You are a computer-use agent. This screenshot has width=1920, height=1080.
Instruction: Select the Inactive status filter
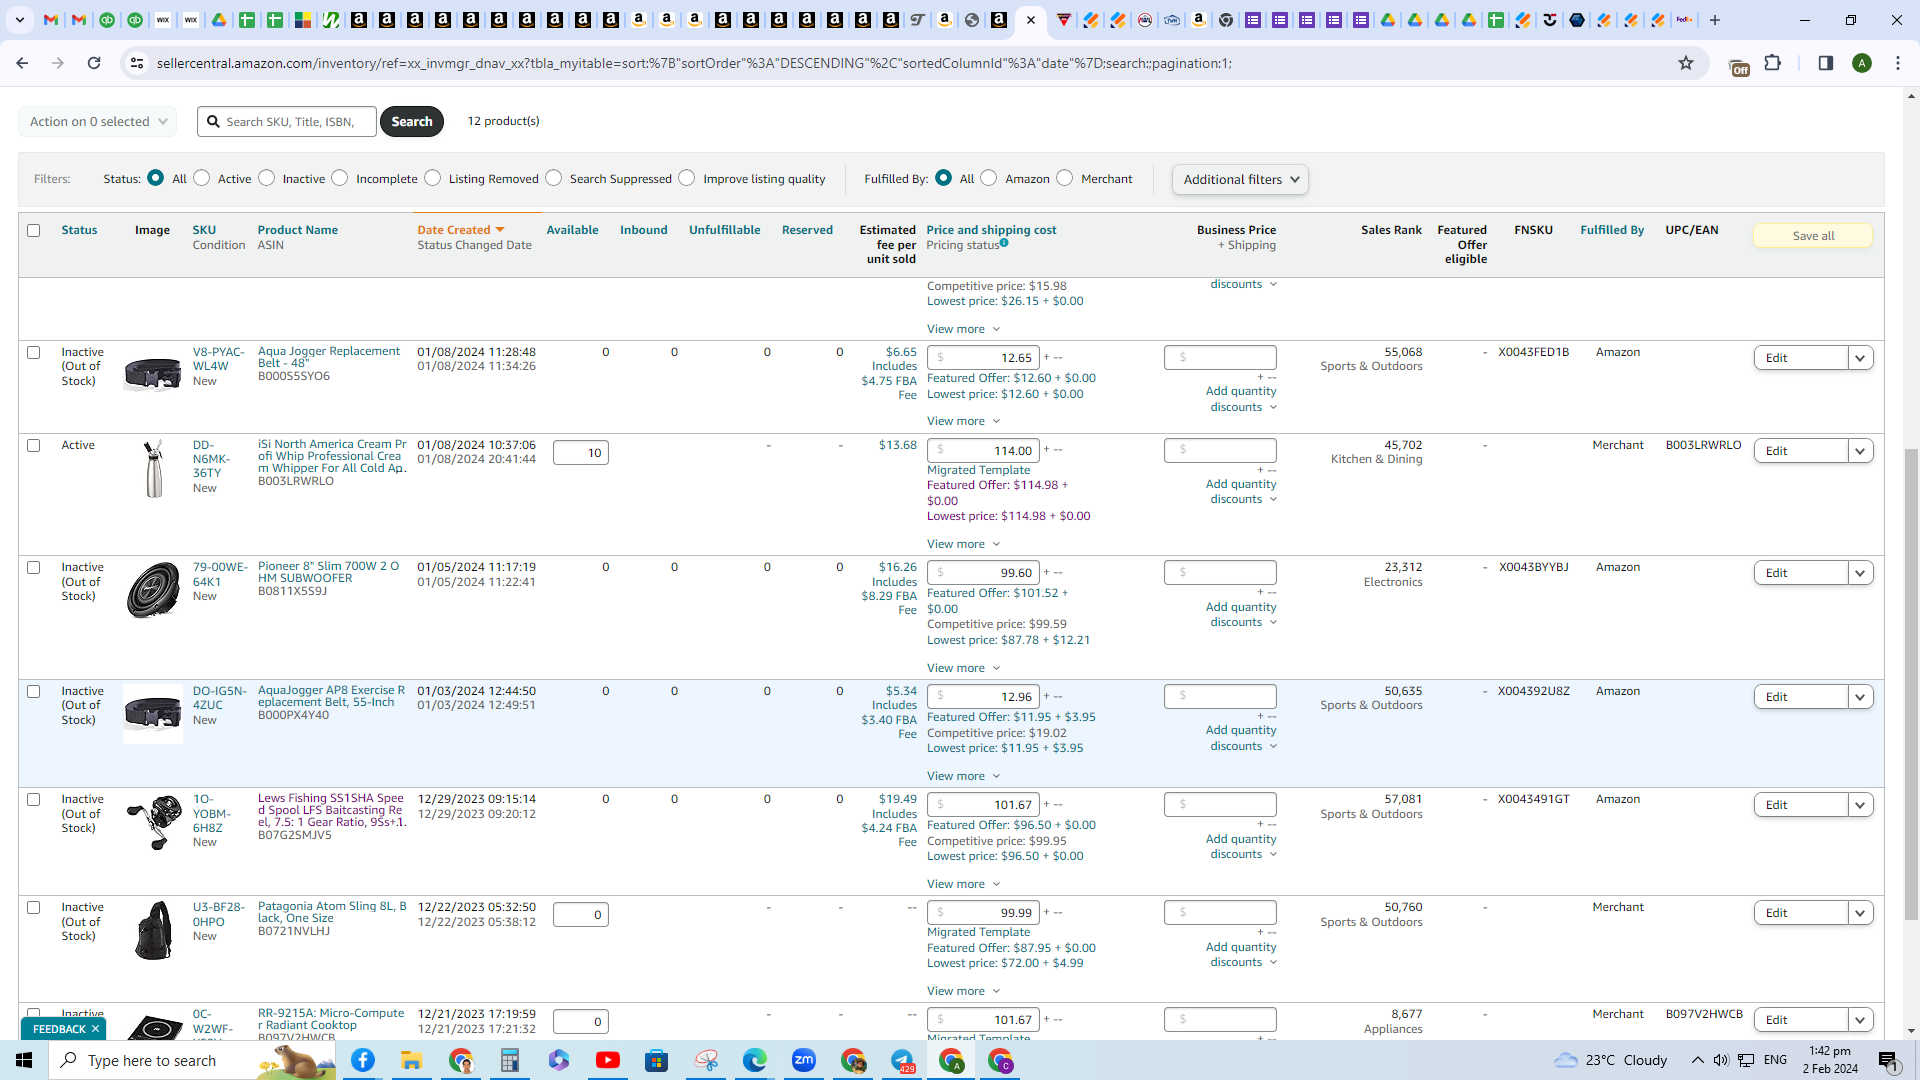(x=267, y=178)
